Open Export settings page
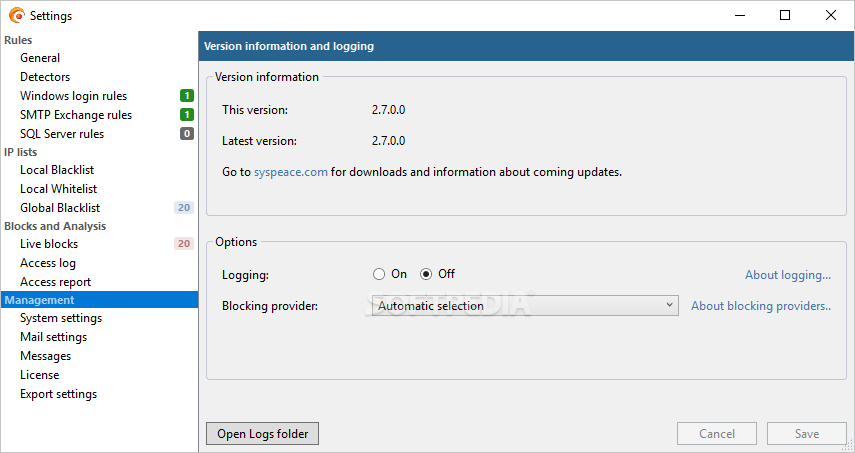The width and height of the screenshot is (855, 453). pyautogui.click(x=58, y=394)
